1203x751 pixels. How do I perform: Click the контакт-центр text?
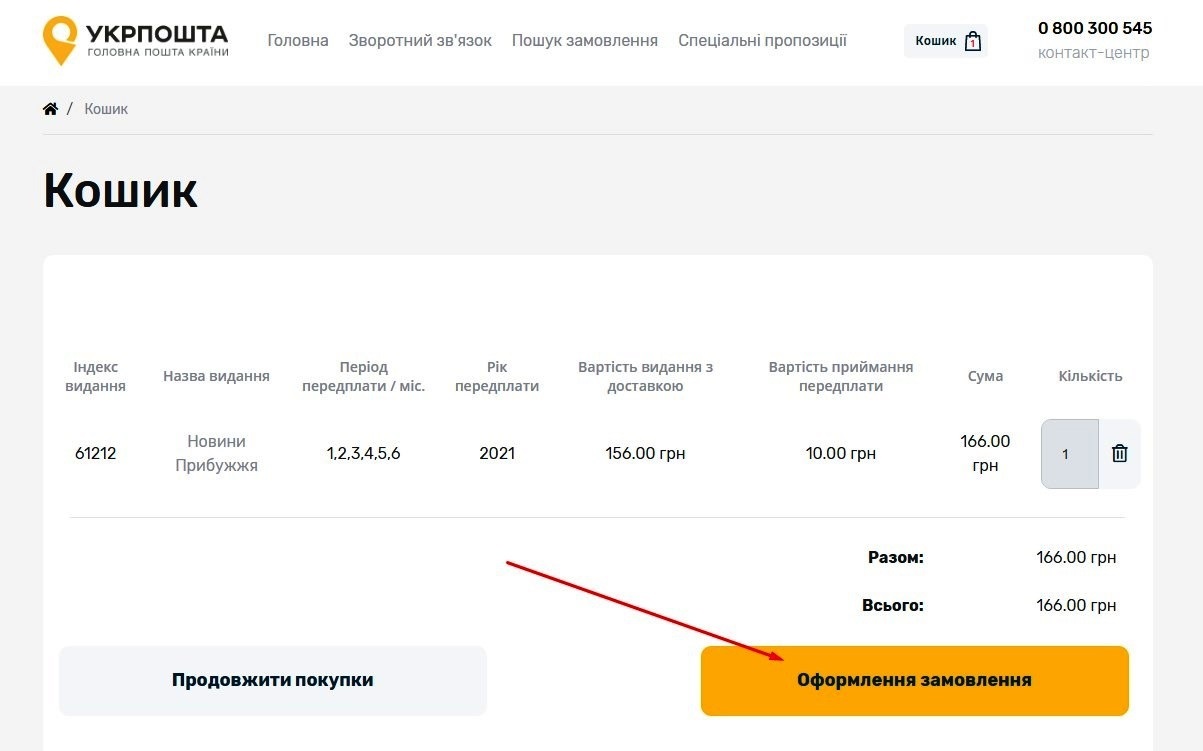pyautogui.click(x=1094, y=53)
